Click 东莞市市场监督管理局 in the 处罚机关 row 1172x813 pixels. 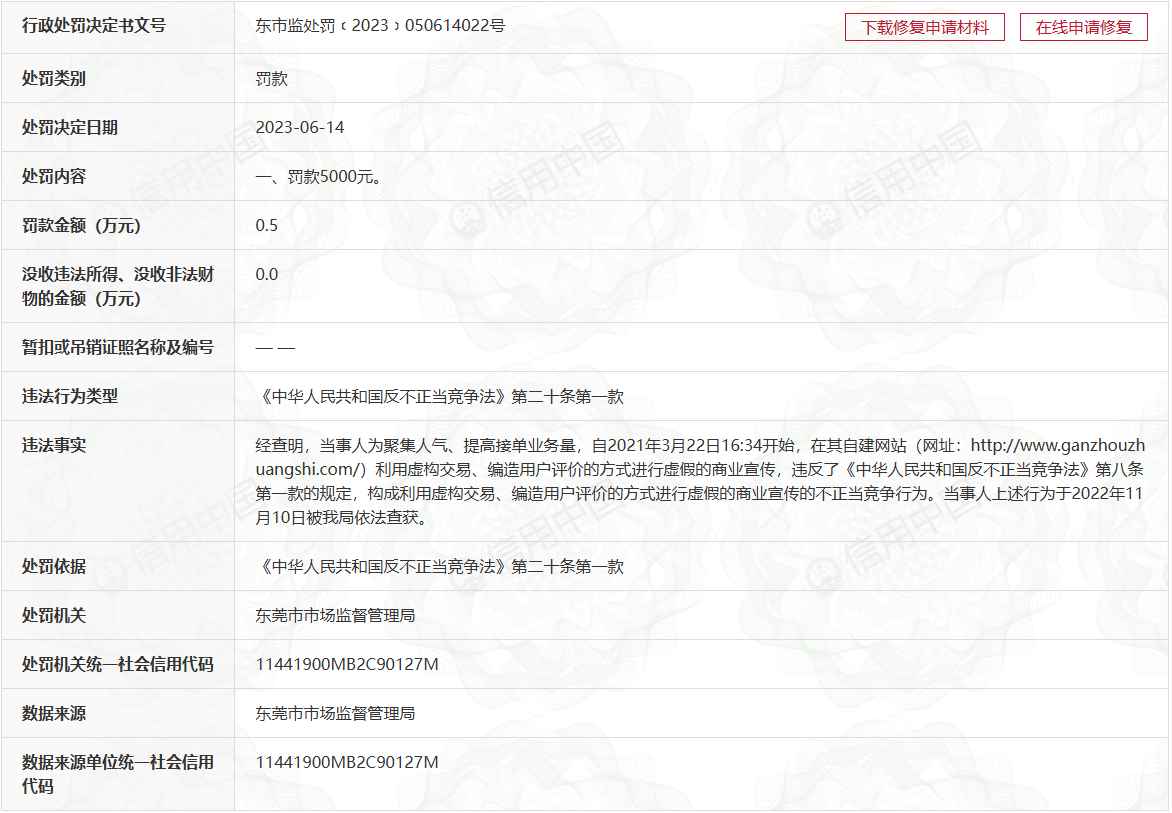point(335,616)
